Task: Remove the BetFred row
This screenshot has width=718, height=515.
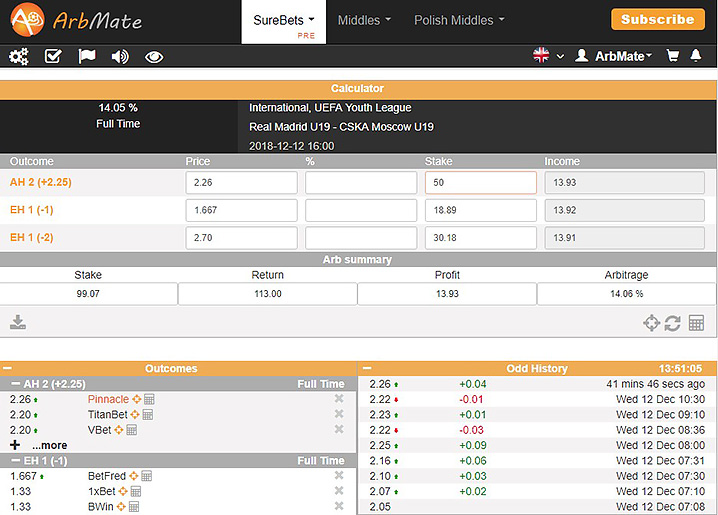Action: (339, 475)
